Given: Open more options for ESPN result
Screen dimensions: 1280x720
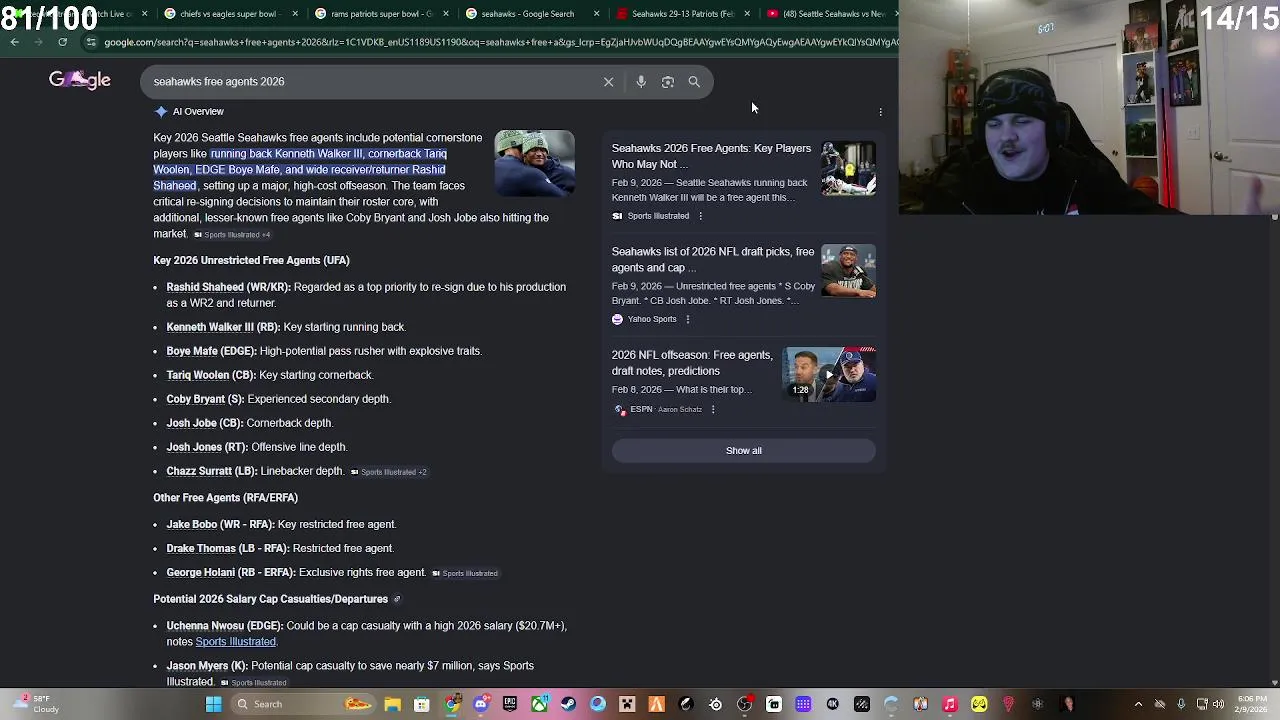Looking at the screenshot, I should 712,409.
